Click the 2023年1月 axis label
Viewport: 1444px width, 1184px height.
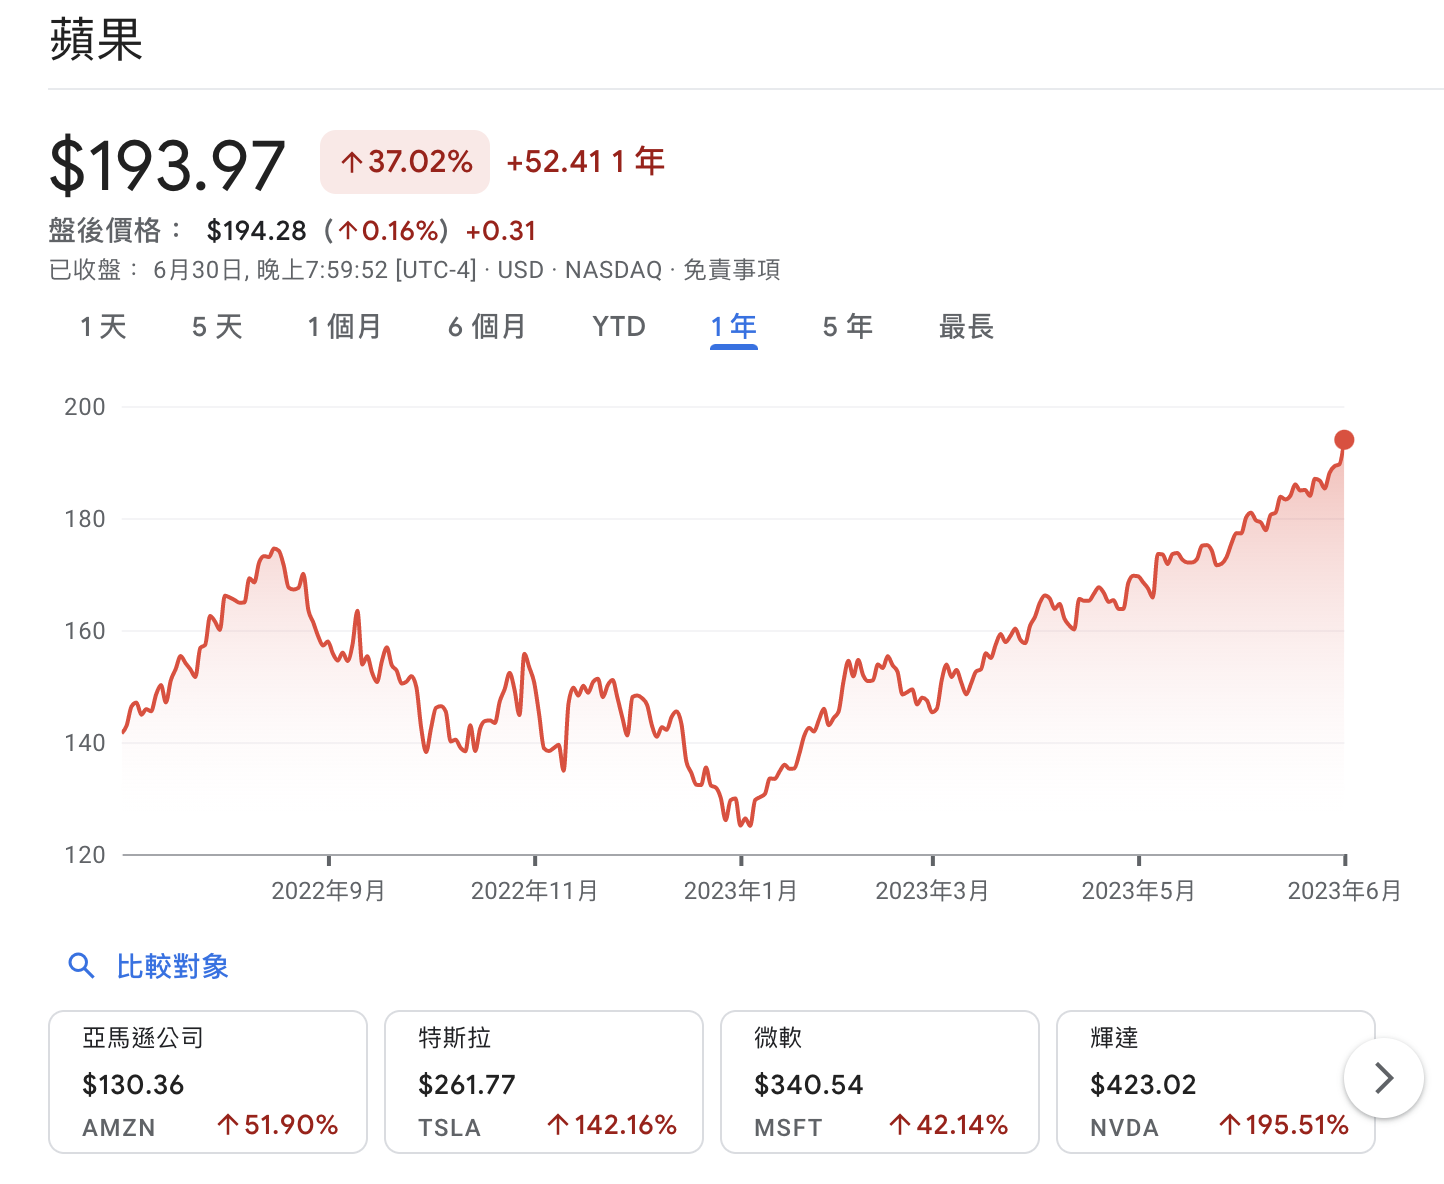pyautogui.click(x=740, y=891)
